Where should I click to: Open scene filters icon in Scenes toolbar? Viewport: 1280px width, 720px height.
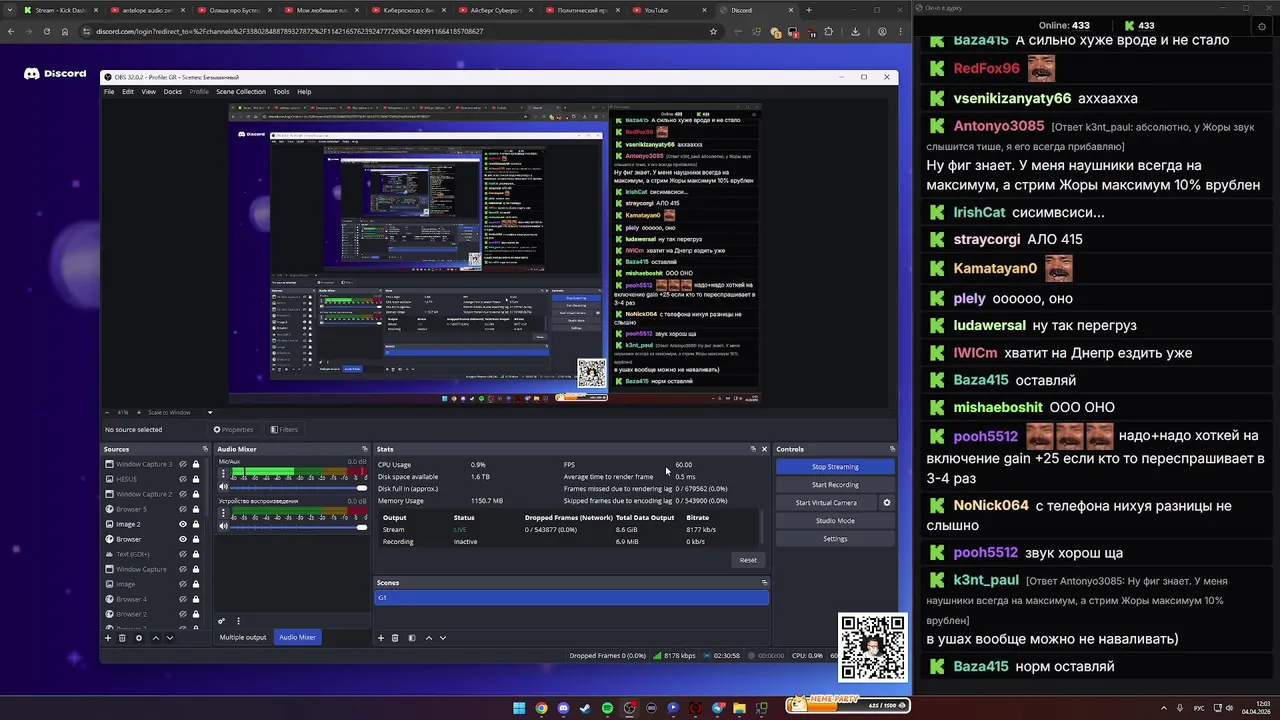(x=411, y=638)
